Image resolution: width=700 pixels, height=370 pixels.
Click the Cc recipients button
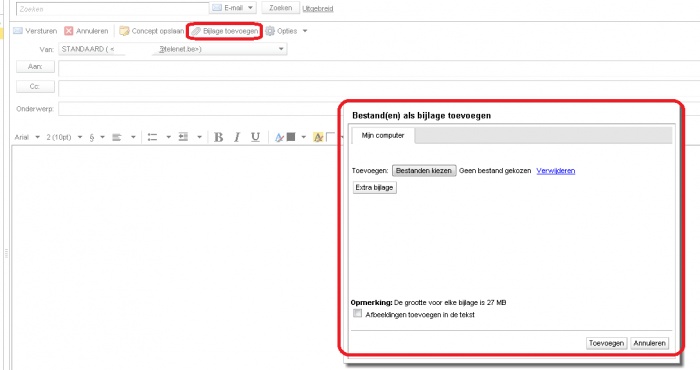pos(35,87)
